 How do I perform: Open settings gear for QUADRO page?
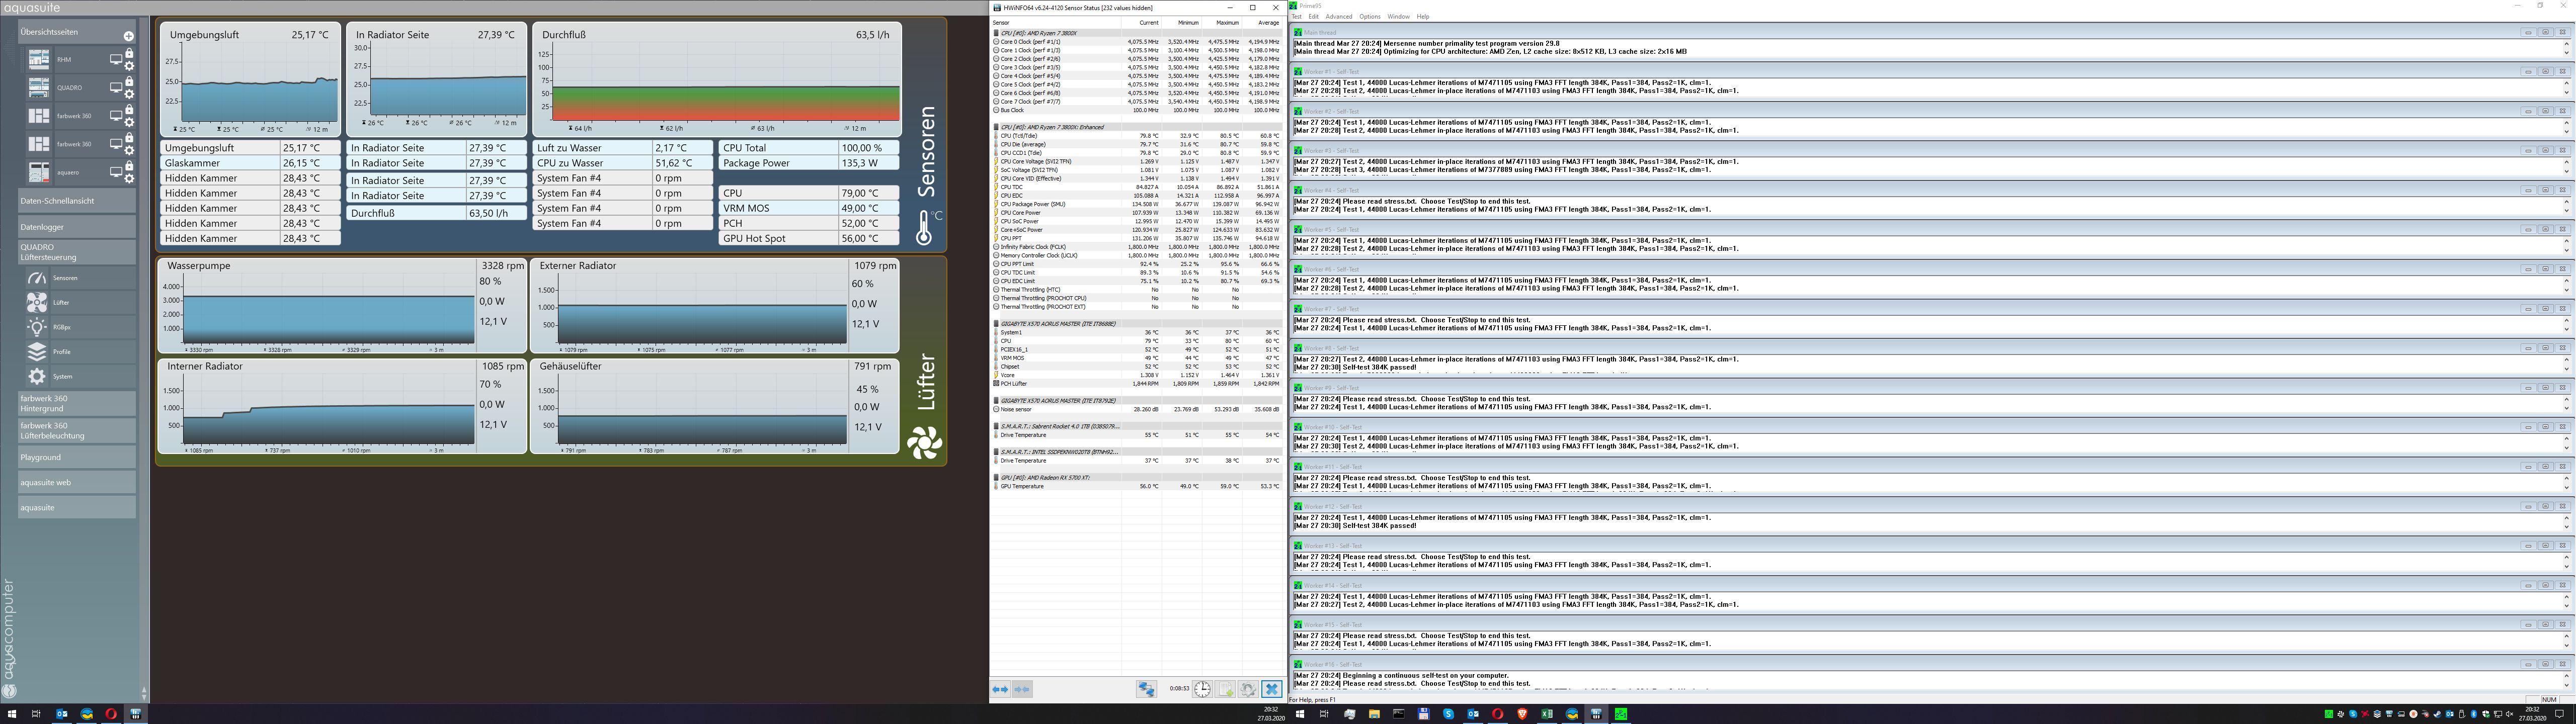click(x=129, y=94)
